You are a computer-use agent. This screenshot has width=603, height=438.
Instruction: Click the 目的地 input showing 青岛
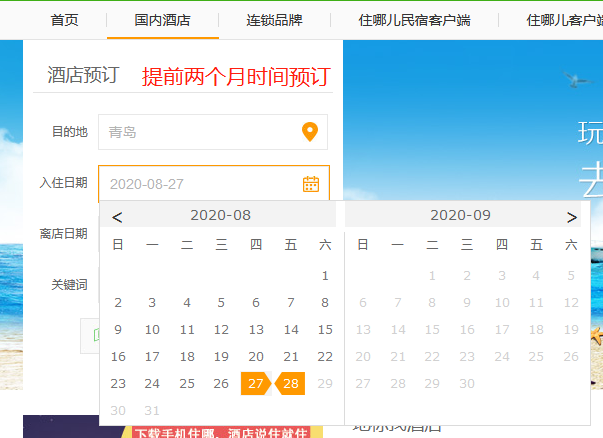click(x=200, y=132)
